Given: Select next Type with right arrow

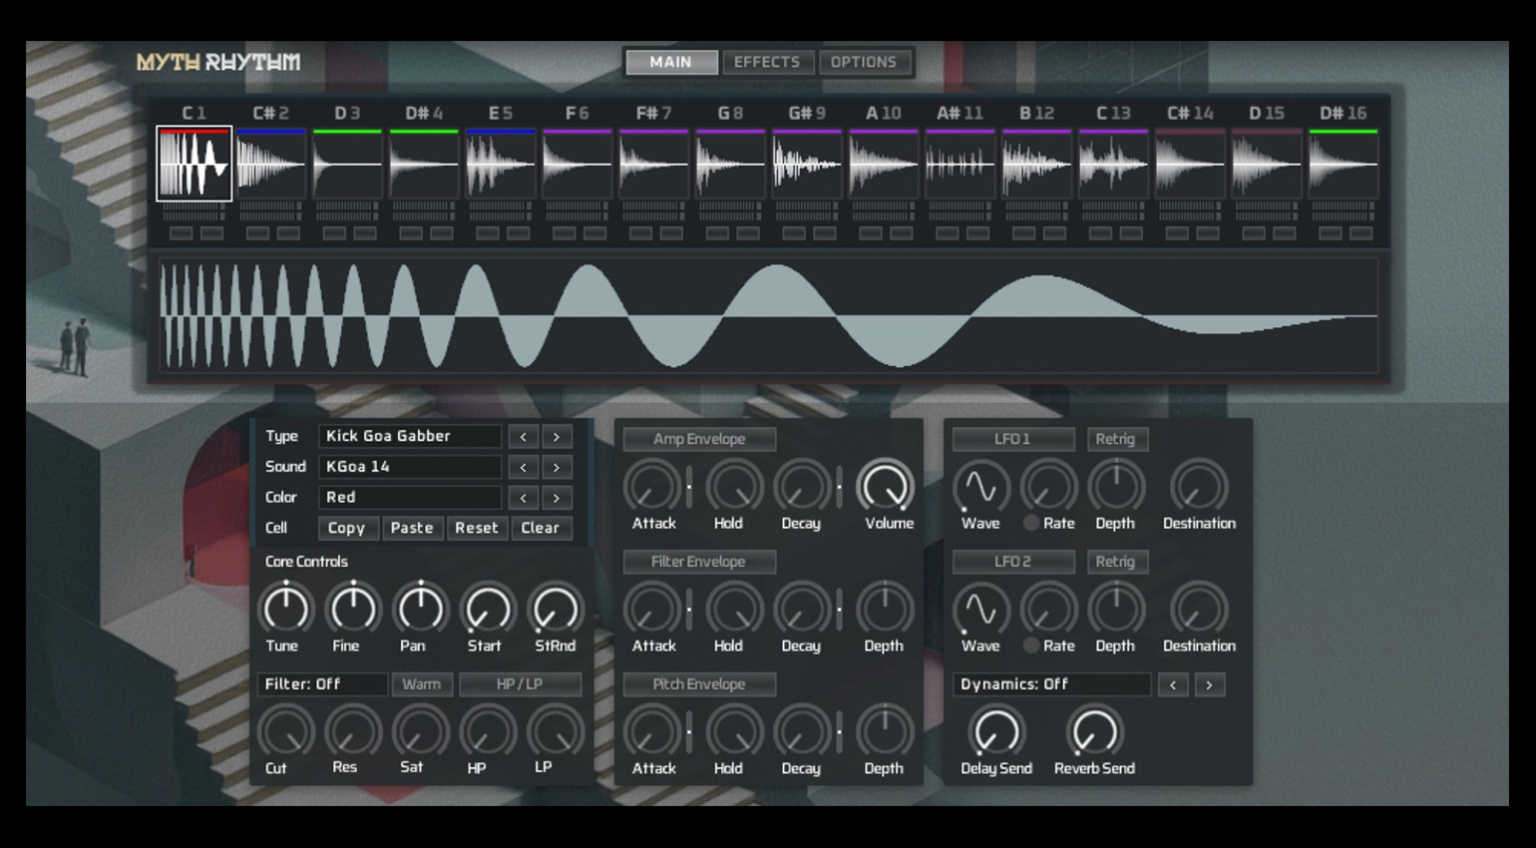Looking at the screenshot, I should point(557,437).
